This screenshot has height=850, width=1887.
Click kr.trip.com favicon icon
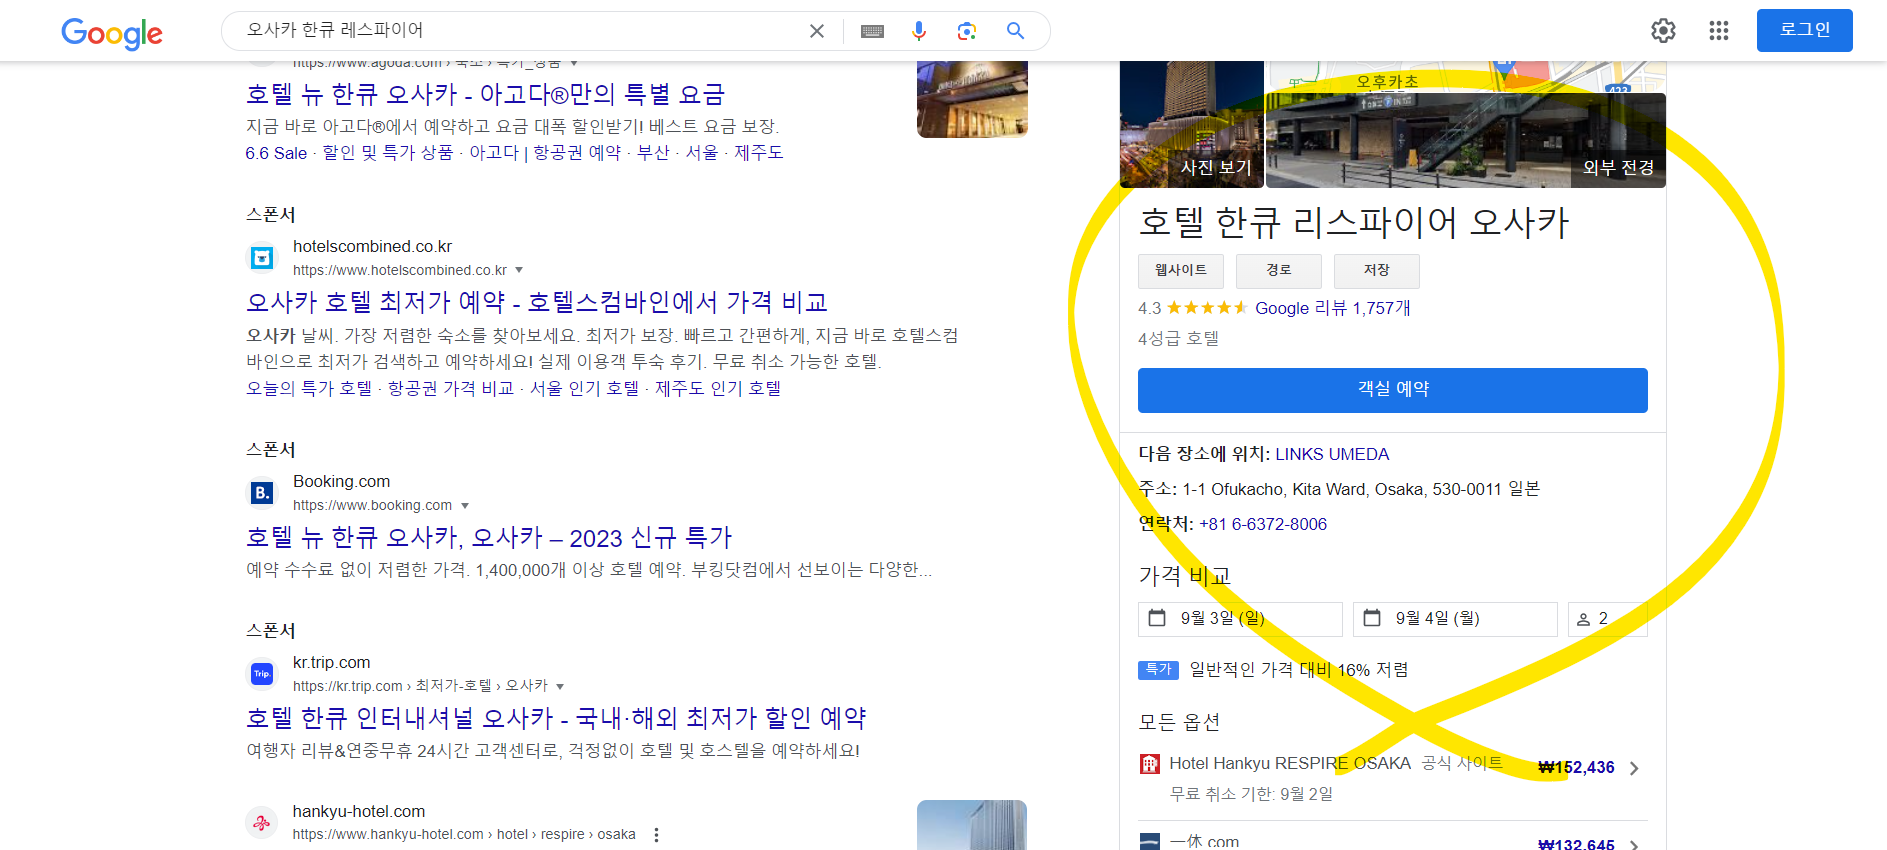[x=262, y=674]
